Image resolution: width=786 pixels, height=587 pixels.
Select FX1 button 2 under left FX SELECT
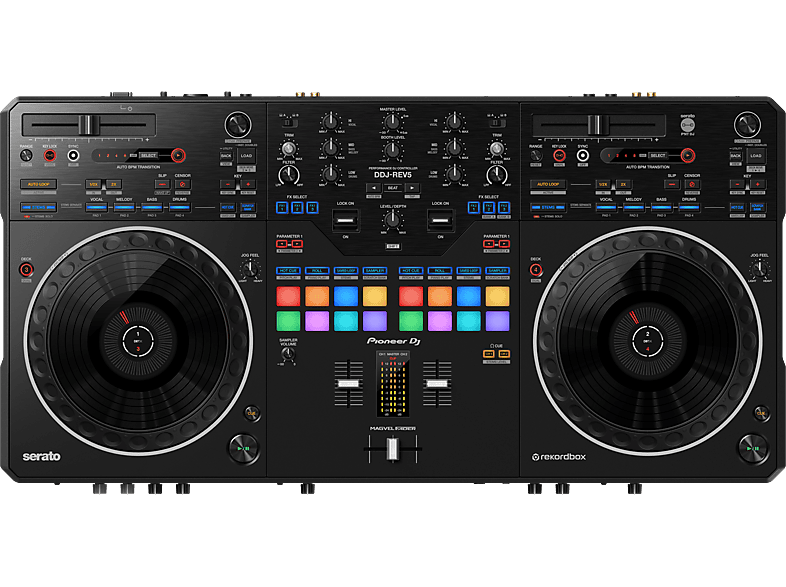pos(297,207)
